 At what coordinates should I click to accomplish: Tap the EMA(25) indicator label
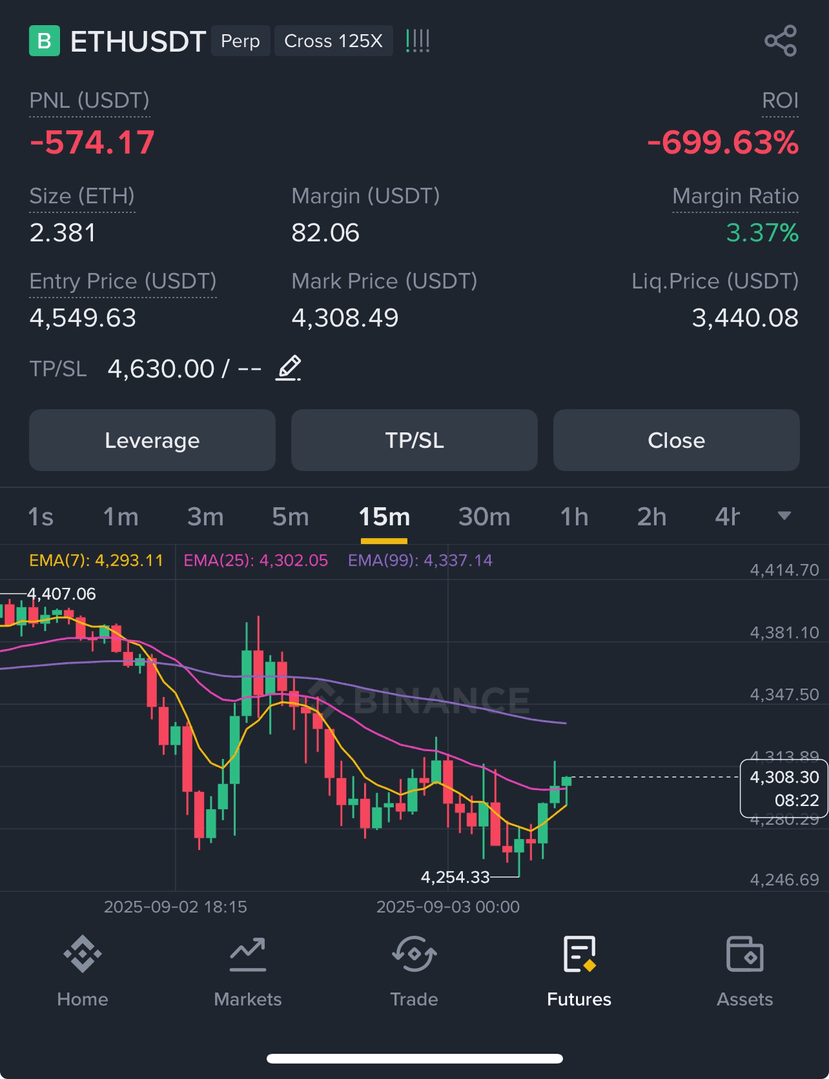tap(256, 560)
